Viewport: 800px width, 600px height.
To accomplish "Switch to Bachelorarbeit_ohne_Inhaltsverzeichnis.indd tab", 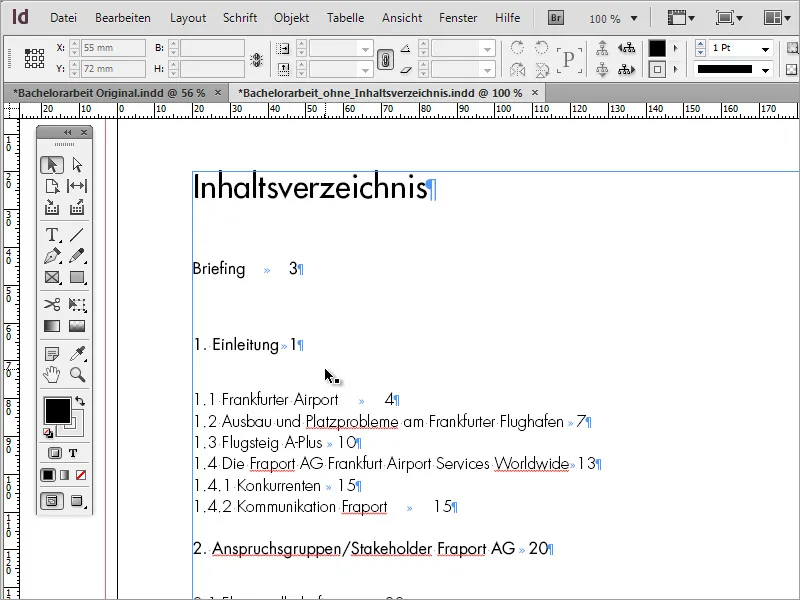I will coord(380,93).
